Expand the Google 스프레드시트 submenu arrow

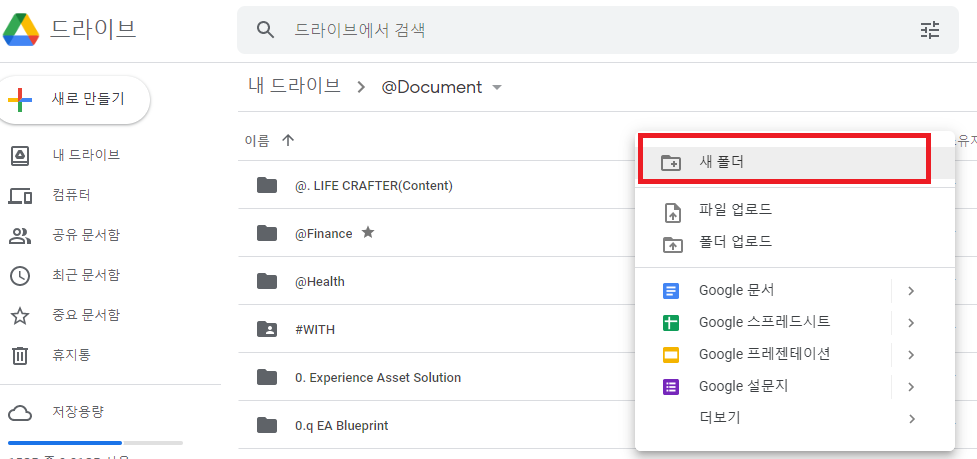[911, 323]
